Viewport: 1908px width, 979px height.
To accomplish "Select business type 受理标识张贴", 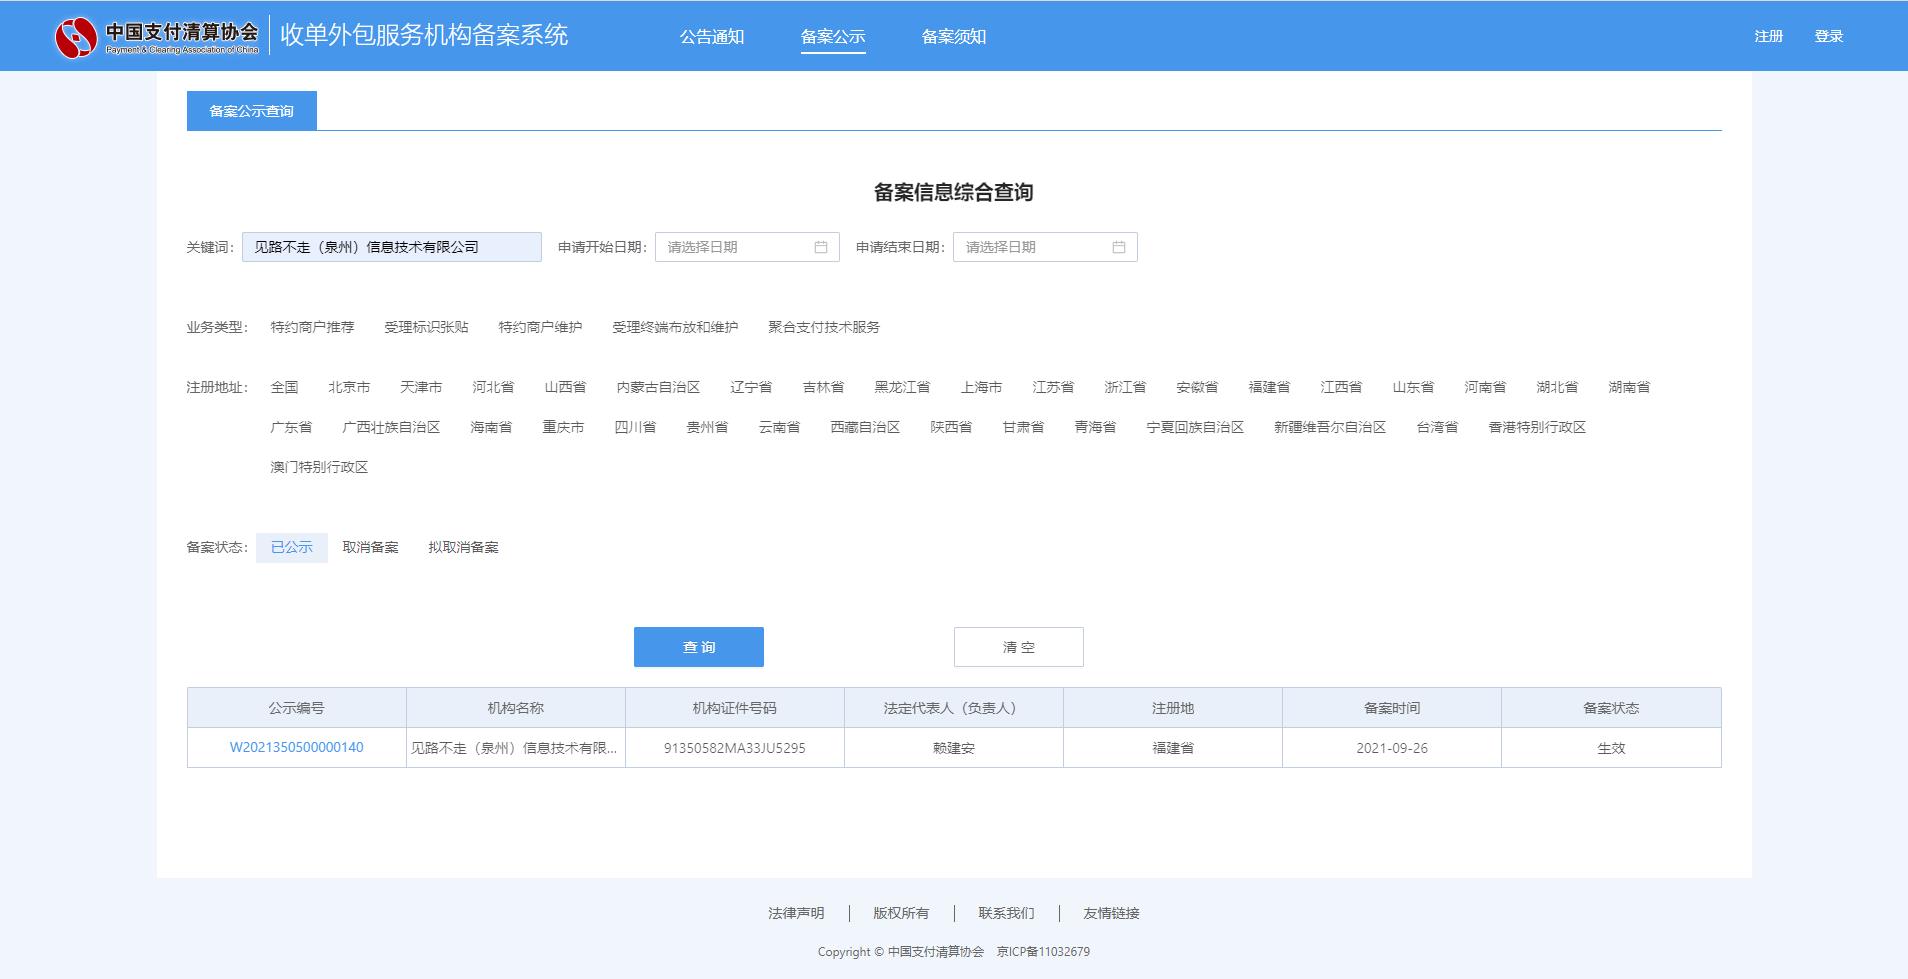I will tap(426, 327).
